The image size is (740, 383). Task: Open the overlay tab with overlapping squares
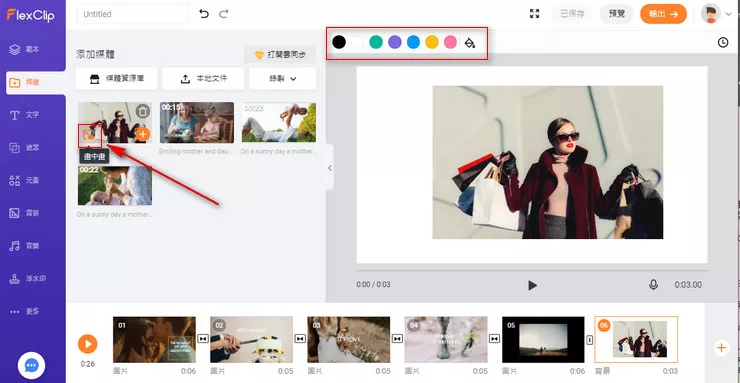point(33,148)
